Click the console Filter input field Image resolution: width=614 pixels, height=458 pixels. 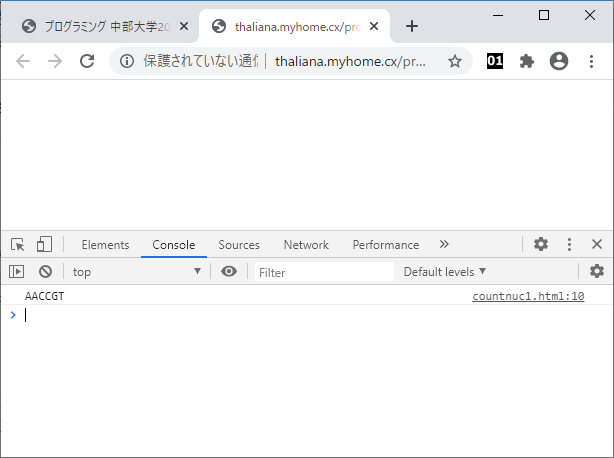pos(324,272)
